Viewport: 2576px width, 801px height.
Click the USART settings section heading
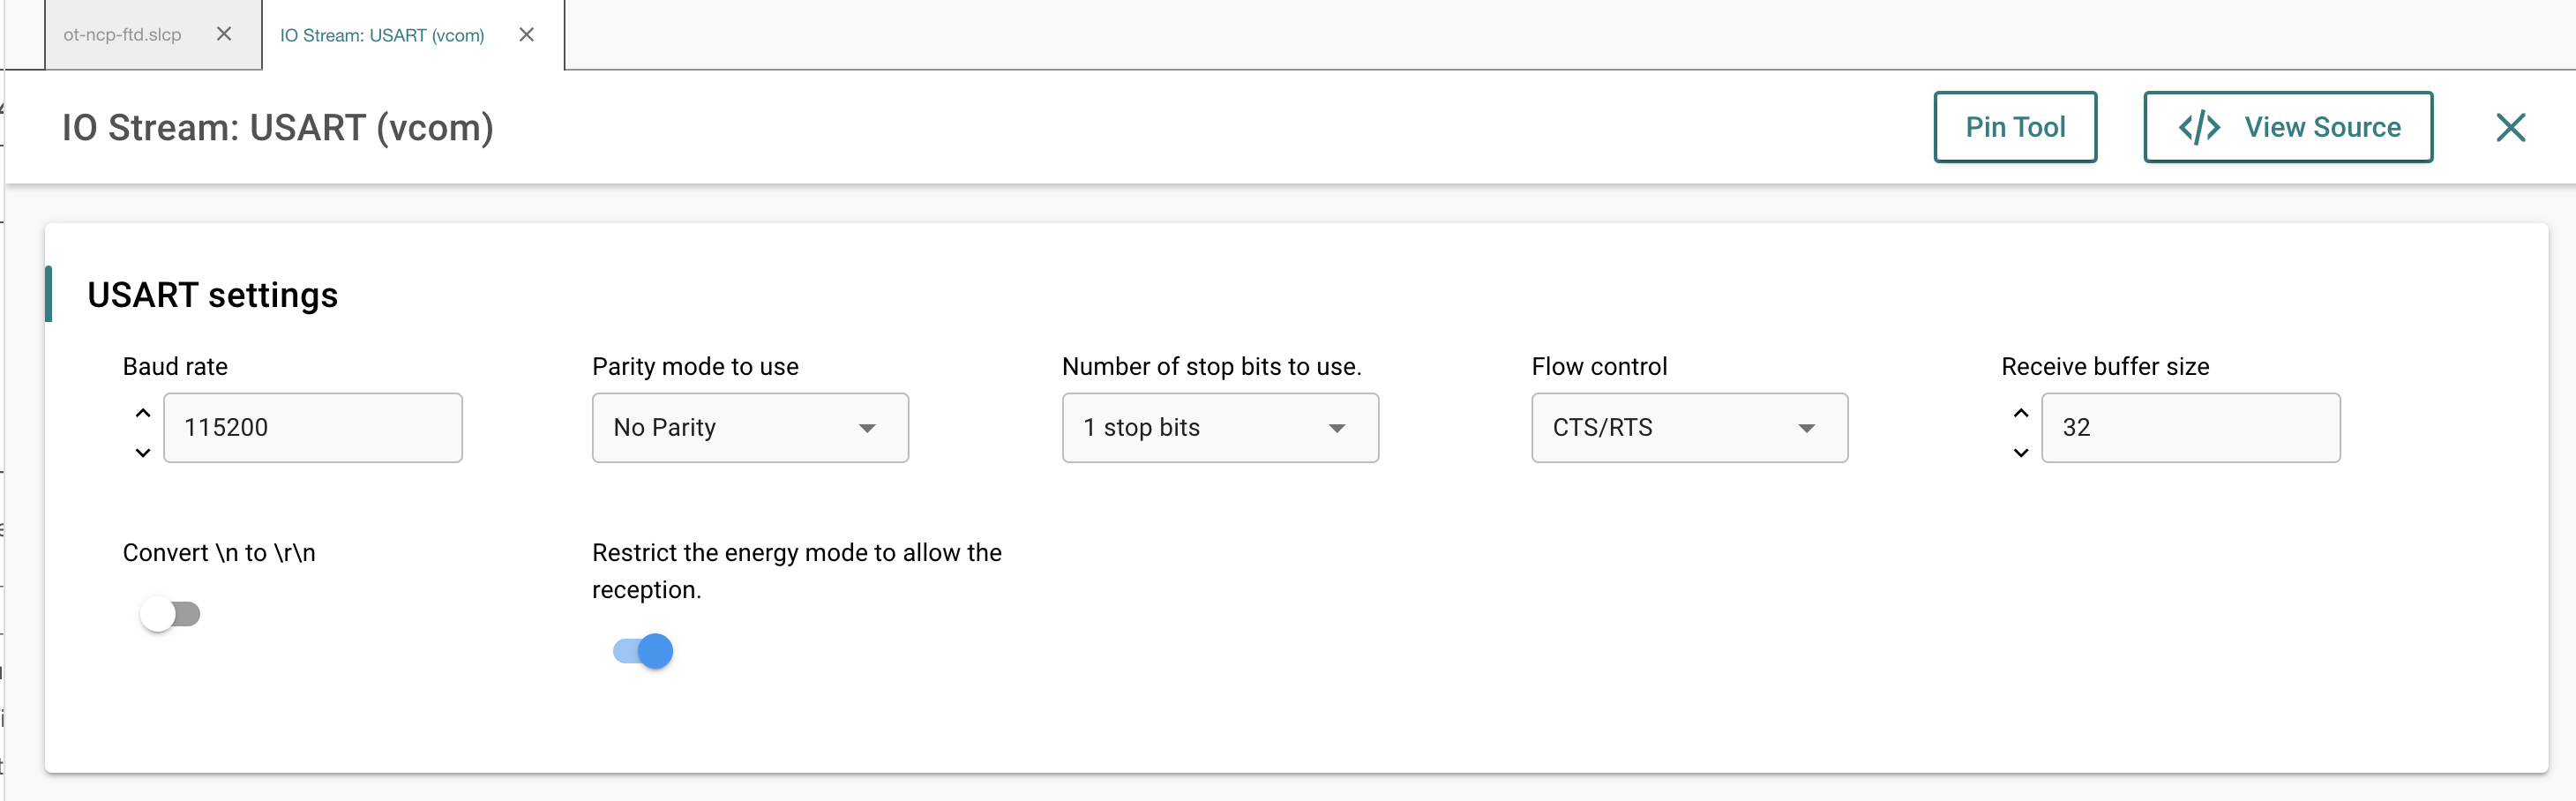213,295
